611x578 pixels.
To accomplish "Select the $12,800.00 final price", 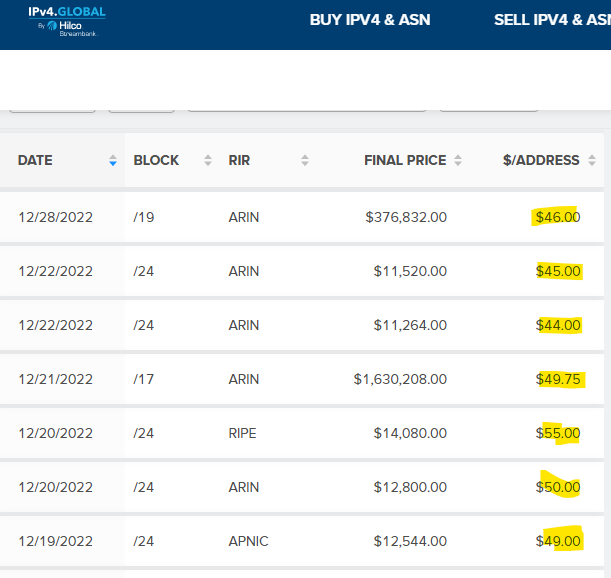I will [410, 487].
